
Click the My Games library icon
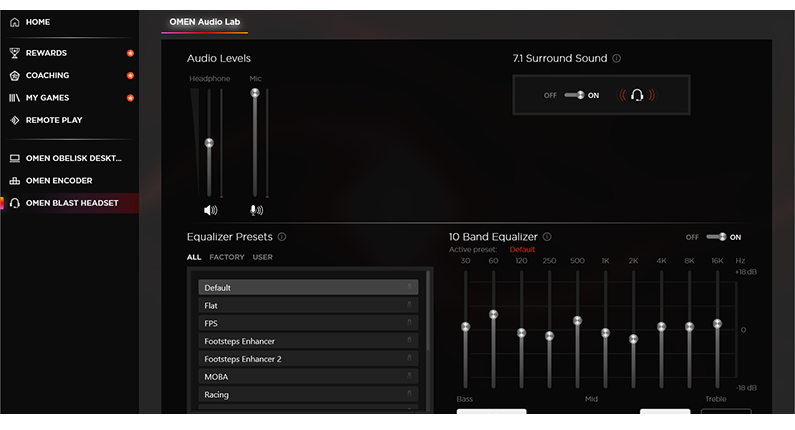coord(15,98)
